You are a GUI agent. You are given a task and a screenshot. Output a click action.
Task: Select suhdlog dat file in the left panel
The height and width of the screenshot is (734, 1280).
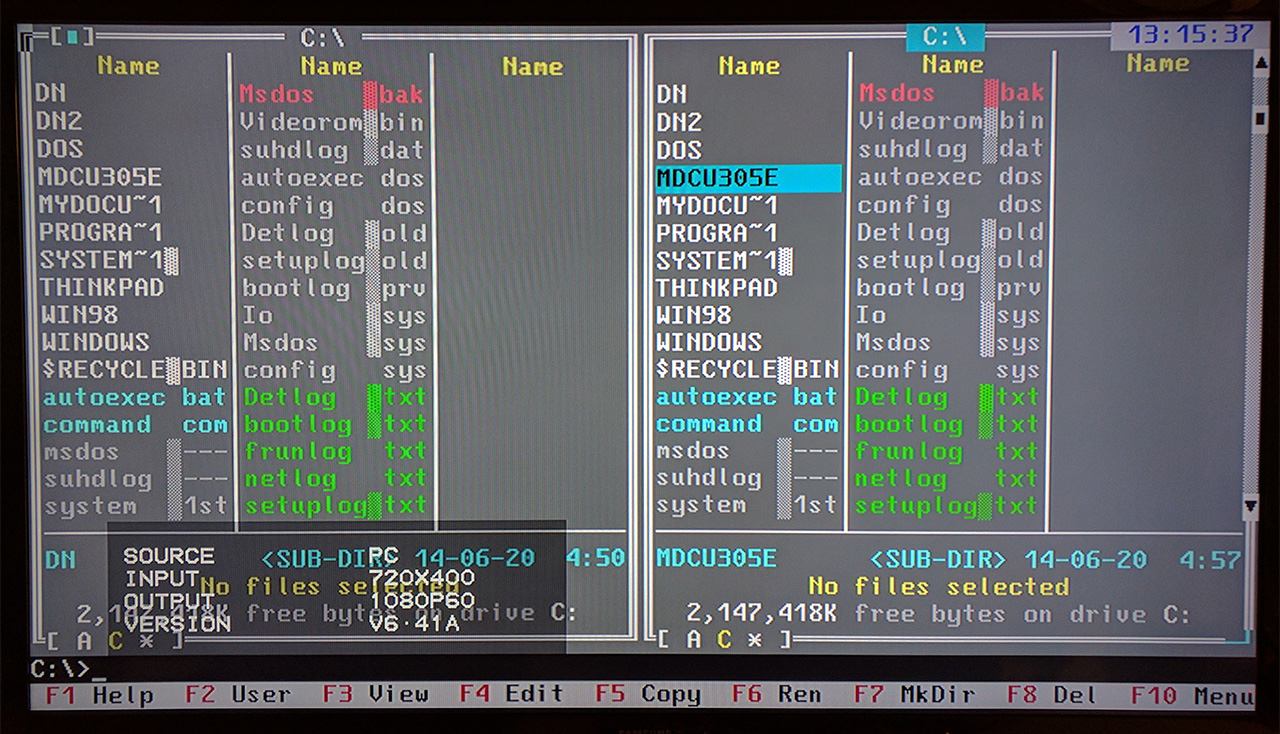333,151
